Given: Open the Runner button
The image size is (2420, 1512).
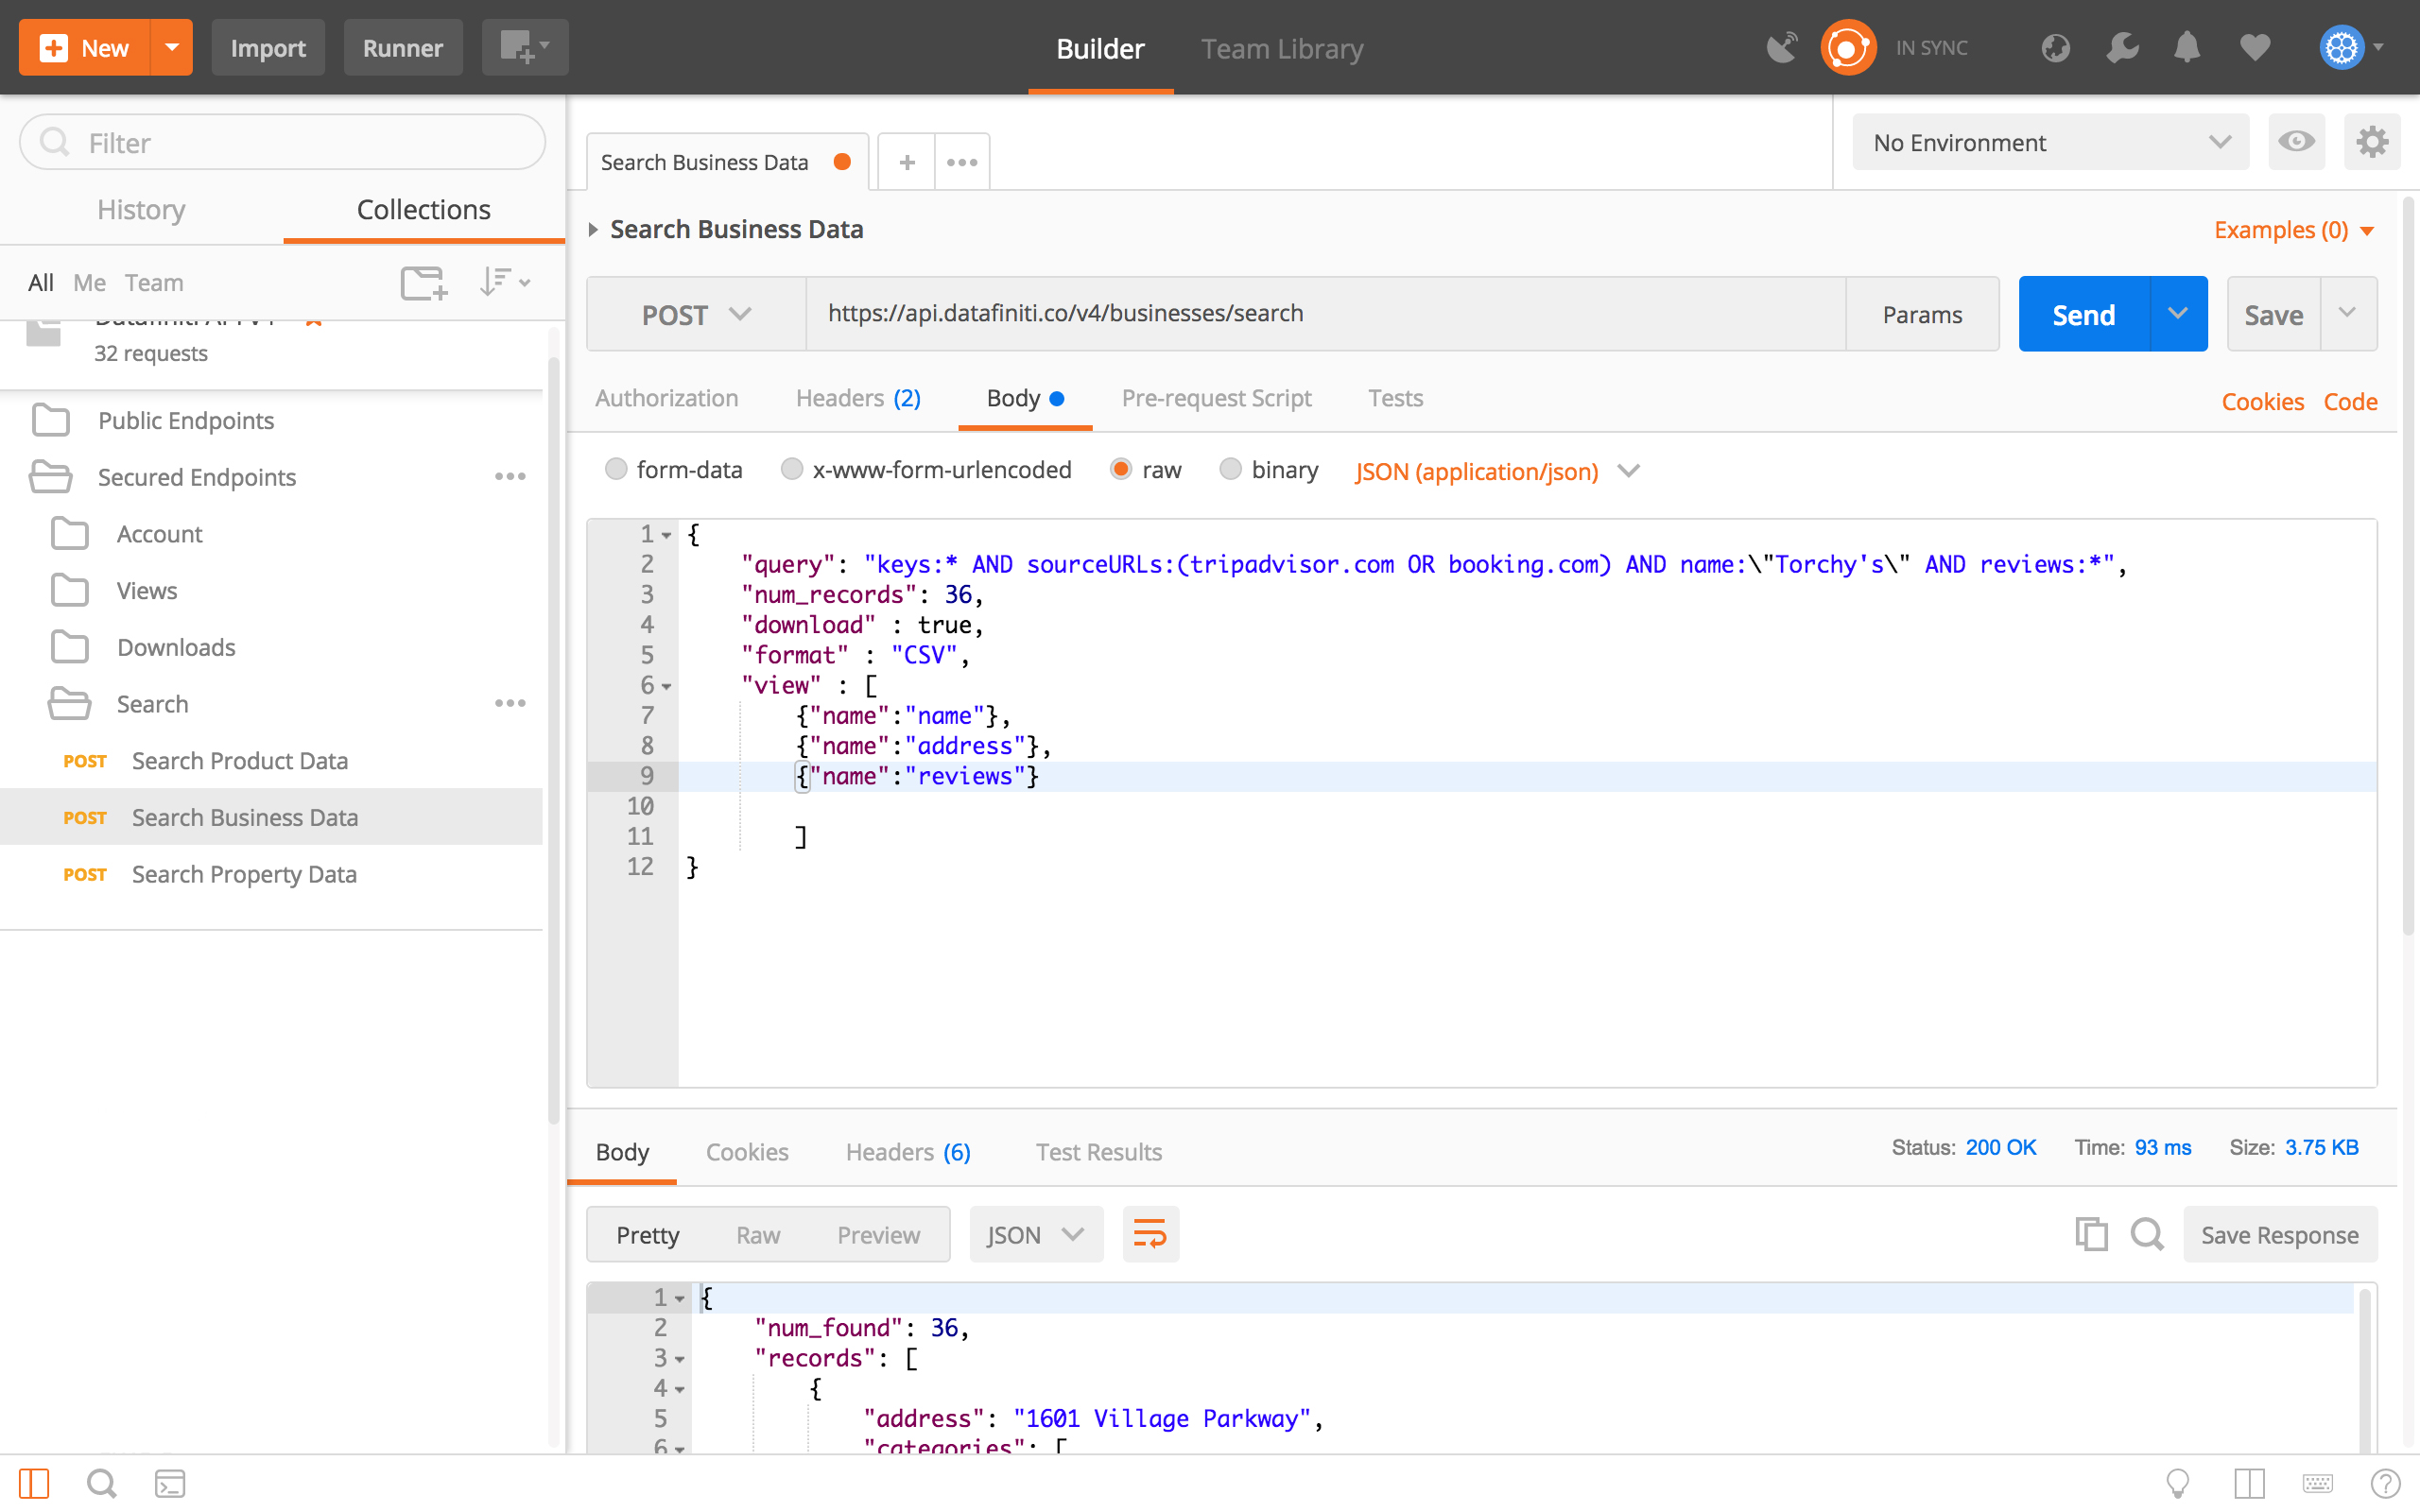Looking at the screenshot, I should point(403,47).
